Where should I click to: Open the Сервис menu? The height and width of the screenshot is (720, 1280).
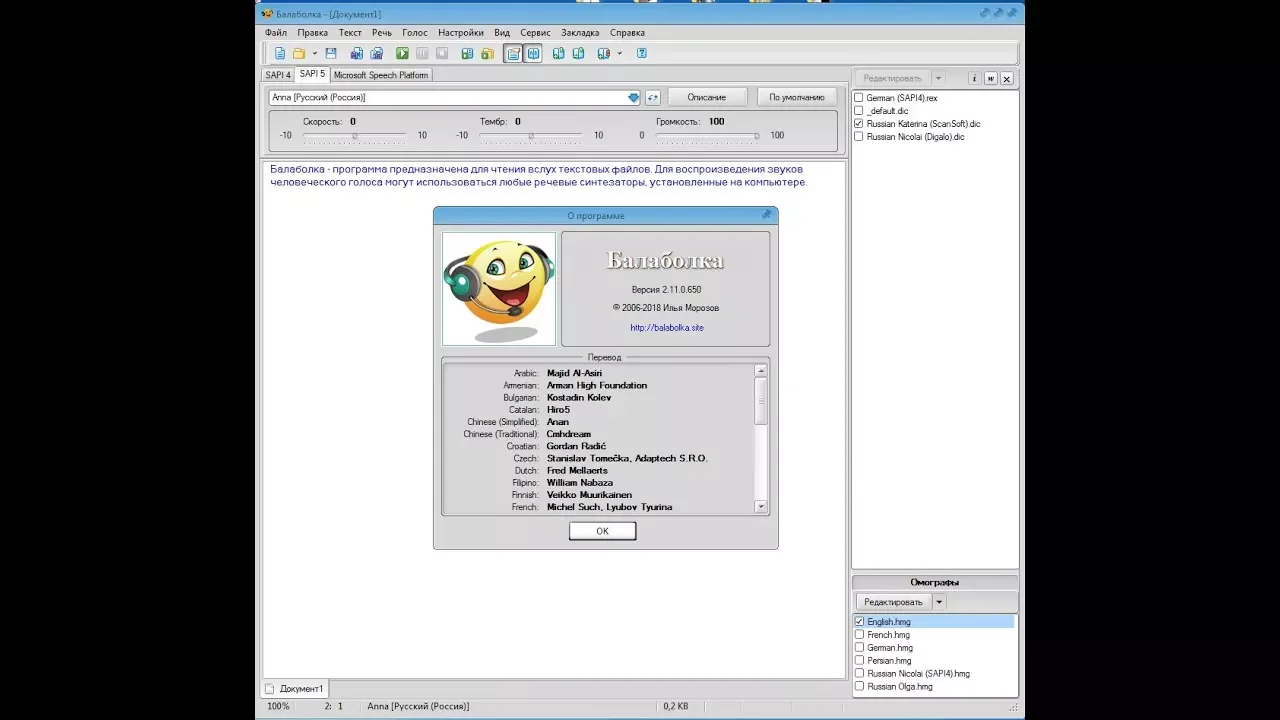click(536, 33)
